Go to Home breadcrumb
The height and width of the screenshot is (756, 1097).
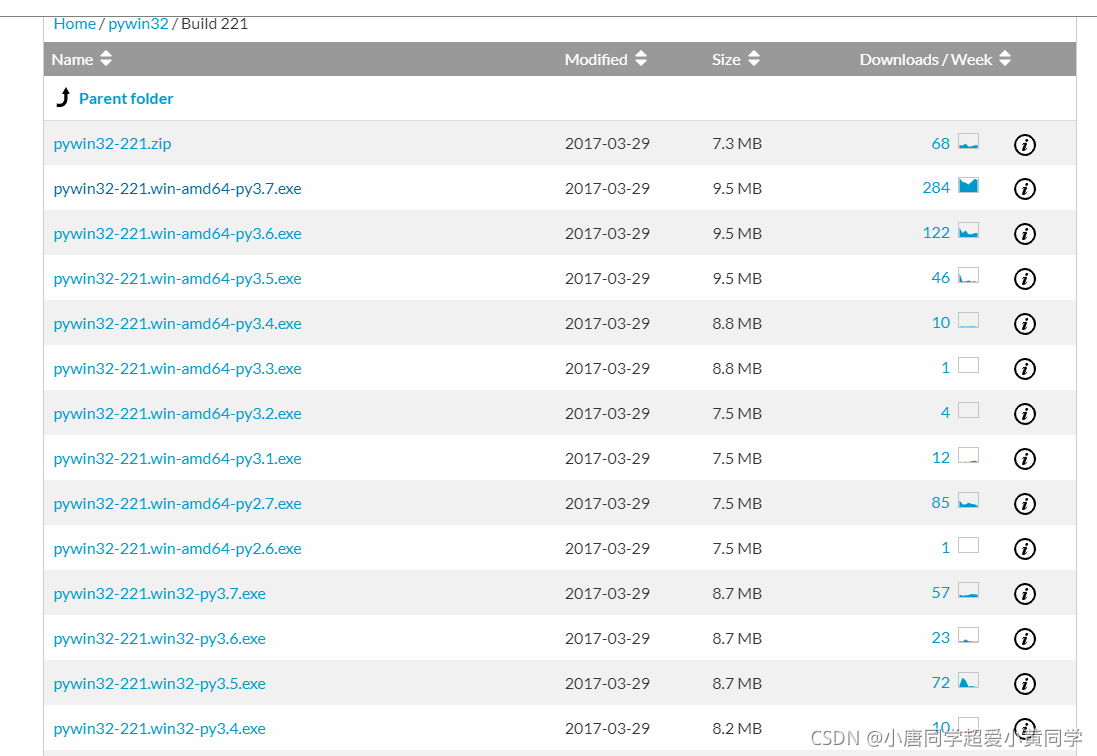click(x=74, y=24)
